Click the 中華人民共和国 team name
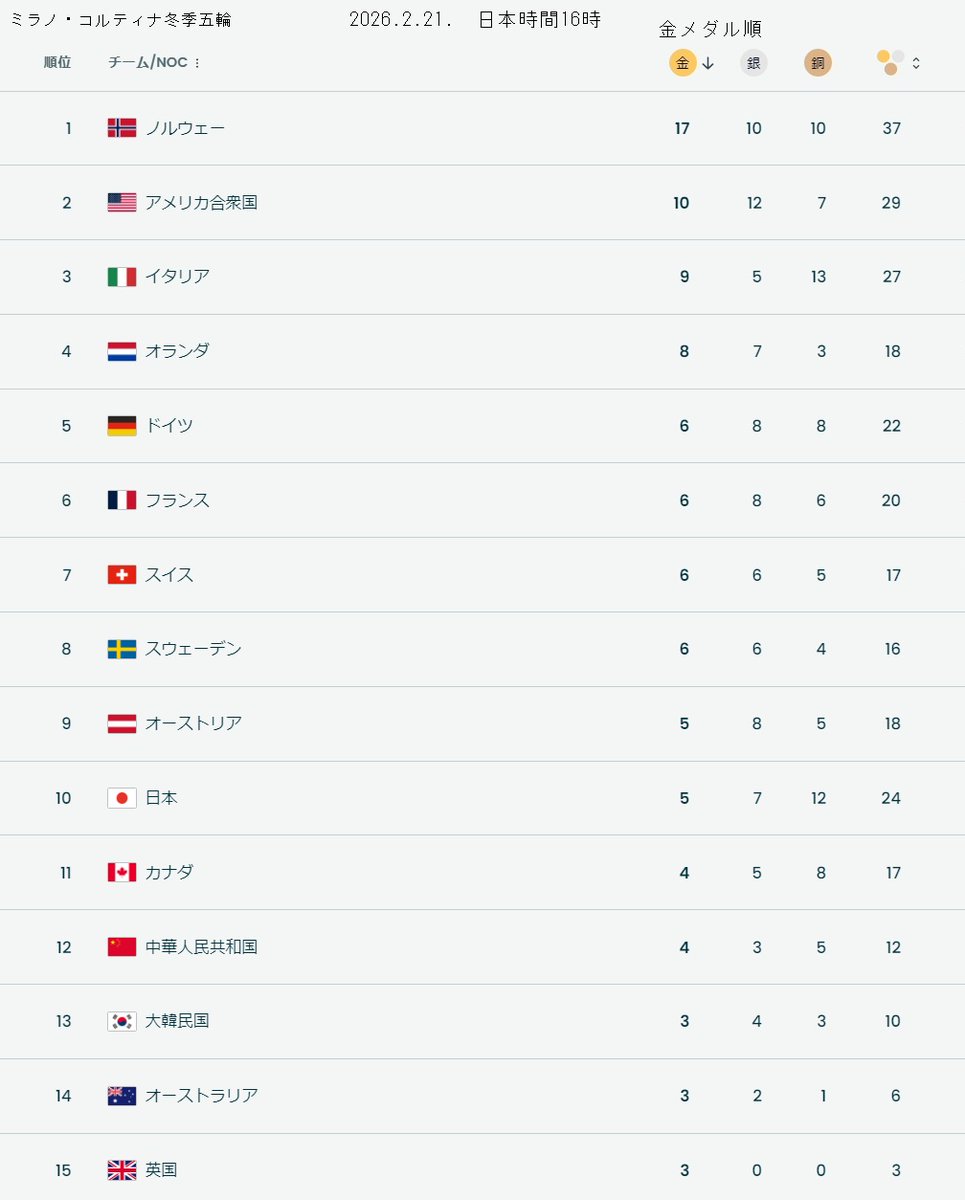This screenshot has height=1200, width=965. 201,947
